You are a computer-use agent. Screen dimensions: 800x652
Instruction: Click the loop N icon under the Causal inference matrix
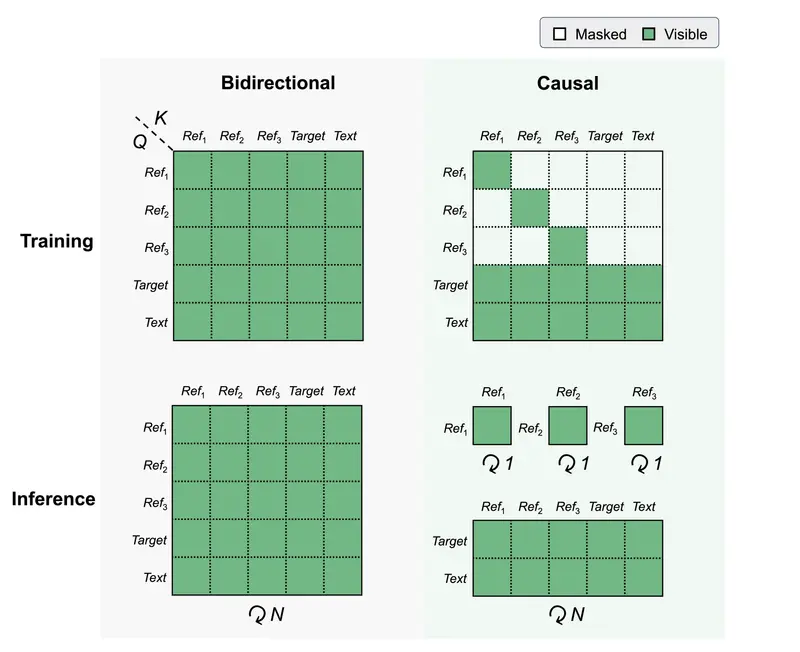coord(556,613)
